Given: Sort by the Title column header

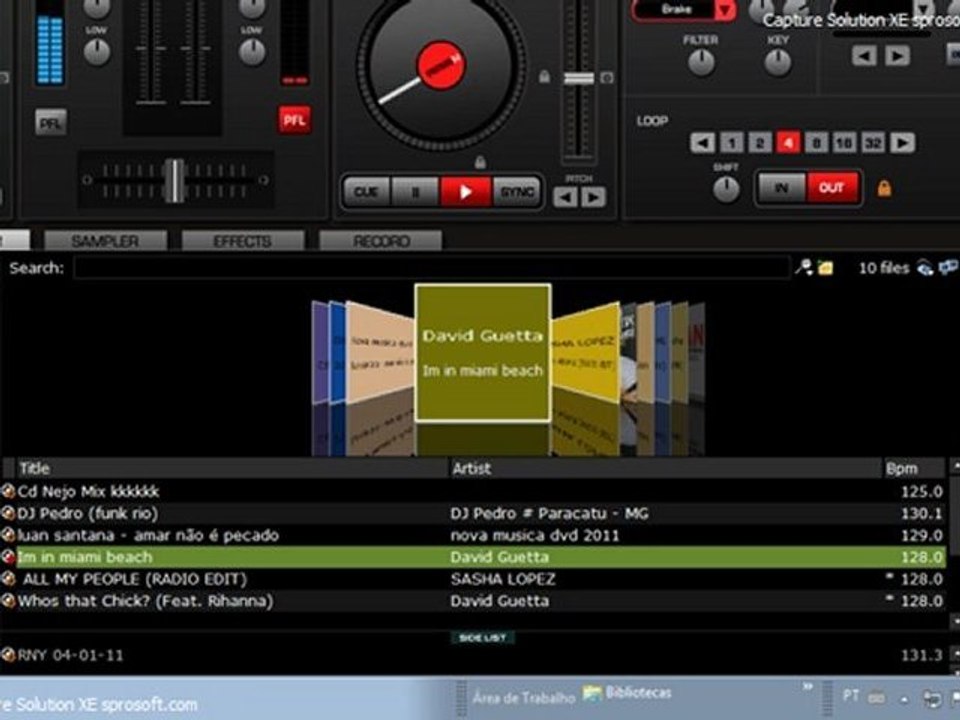Looking at the screenshot, I should (x=233, y=468).
